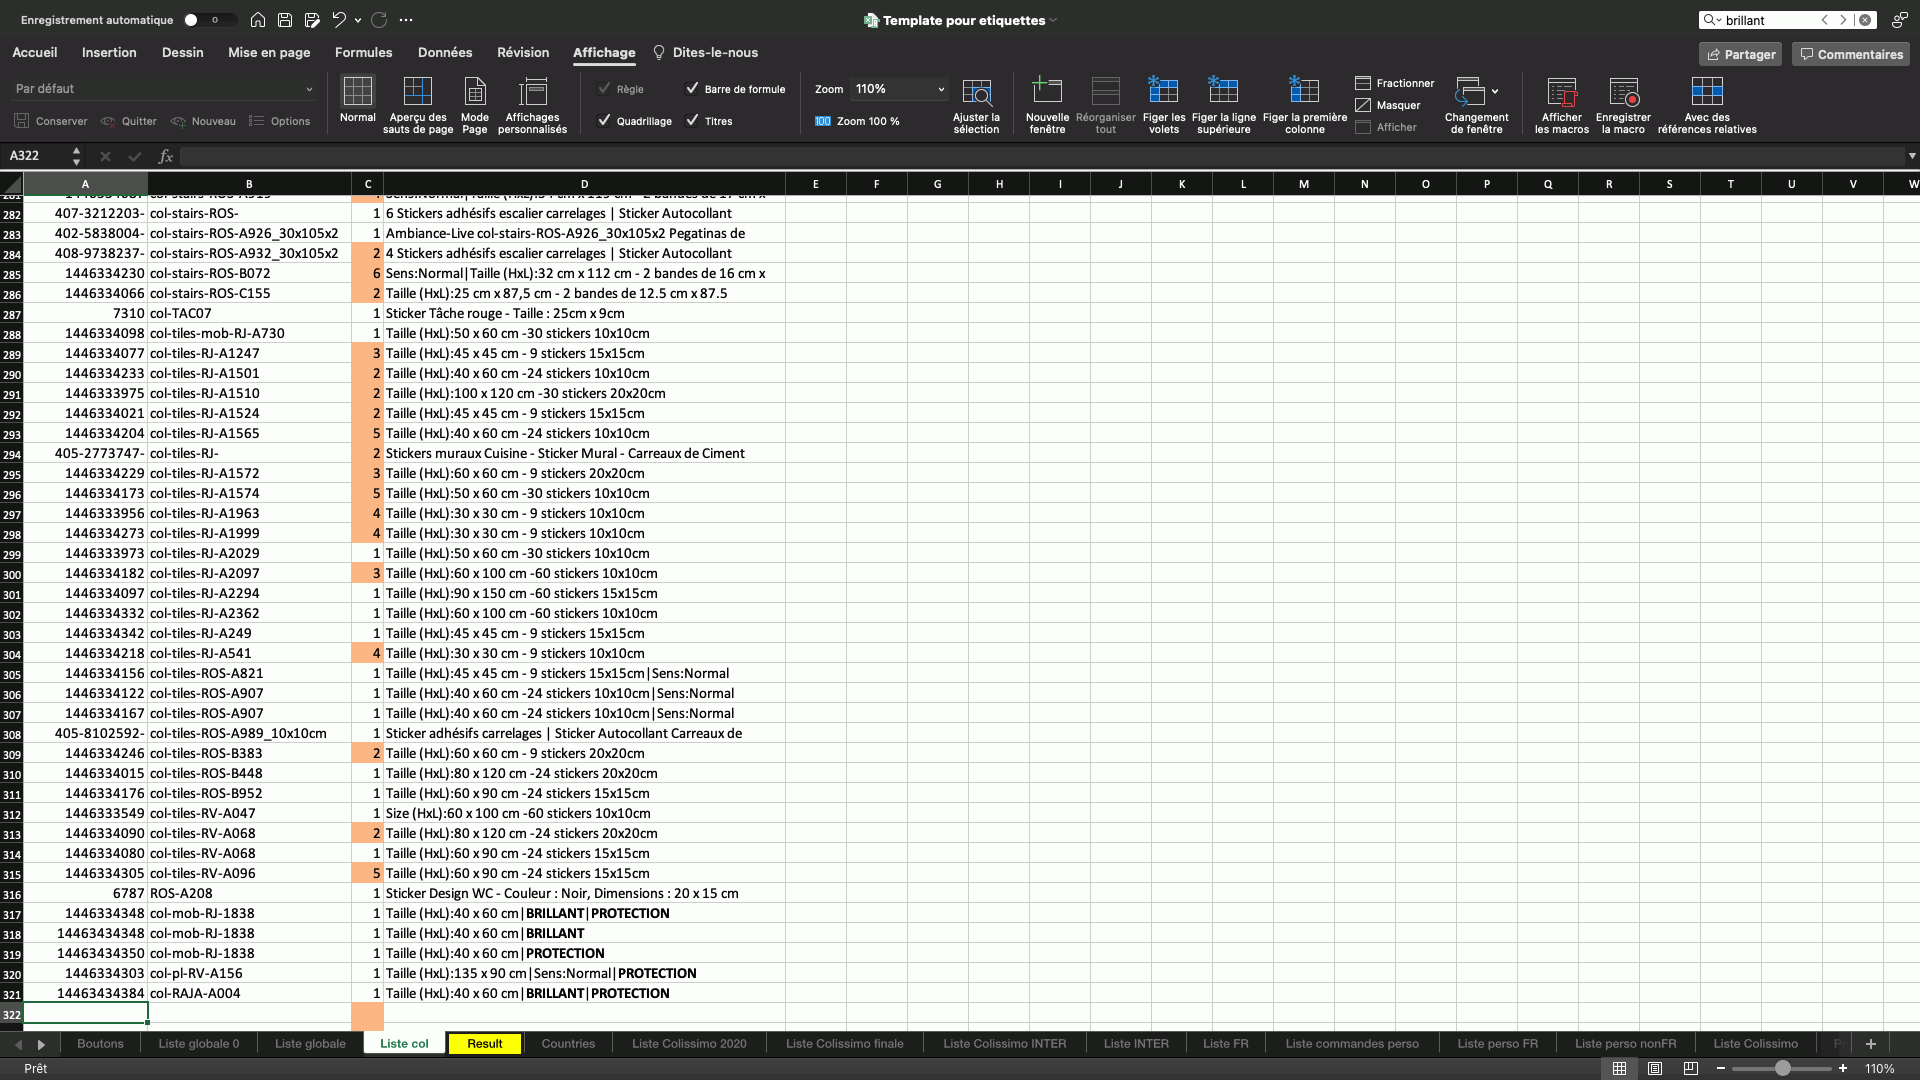Toggle the Quadrillage checkbox

point(604,121)
